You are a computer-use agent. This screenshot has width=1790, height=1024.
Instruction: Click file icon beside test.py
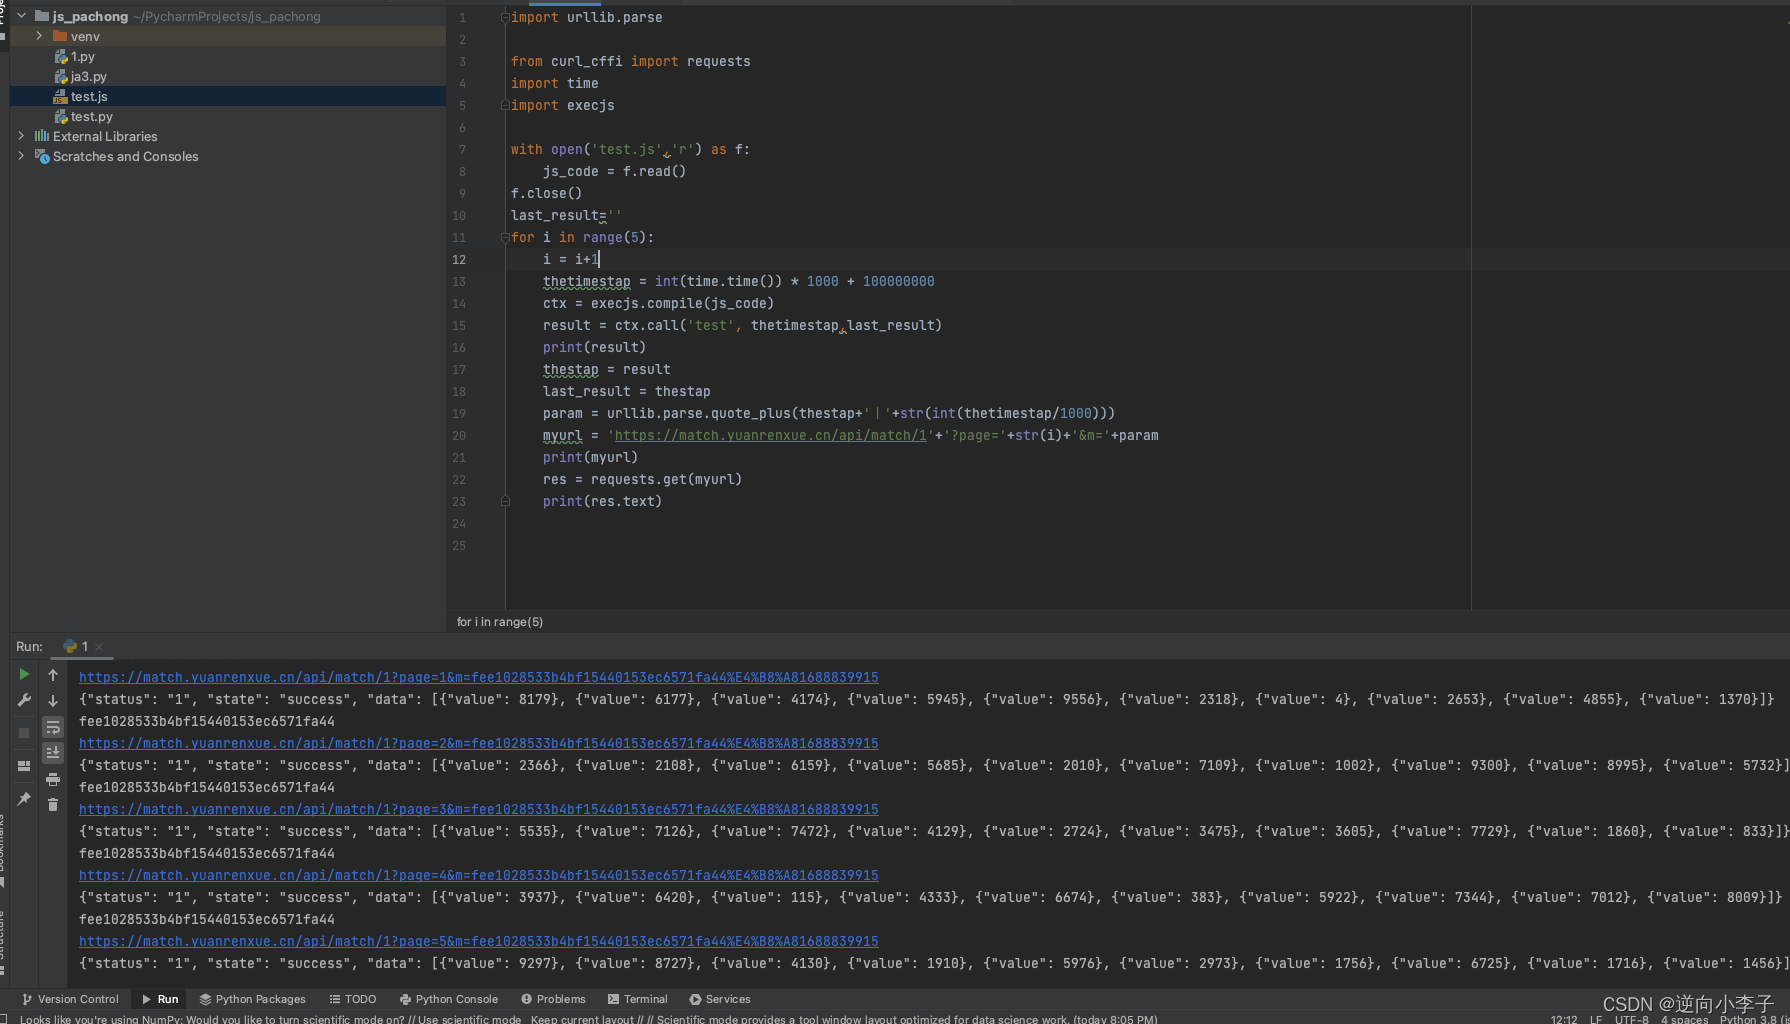[x=61, y=117]
